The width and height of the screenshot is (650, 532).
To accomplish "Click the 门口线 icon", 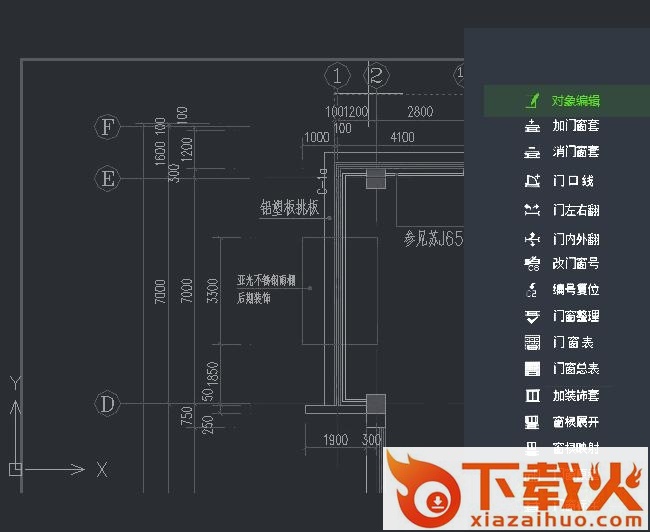I will (x=532, y=181).
